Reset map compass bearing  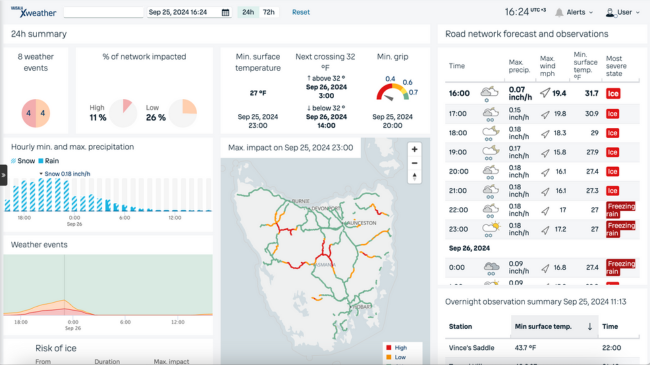pos(414,177)
